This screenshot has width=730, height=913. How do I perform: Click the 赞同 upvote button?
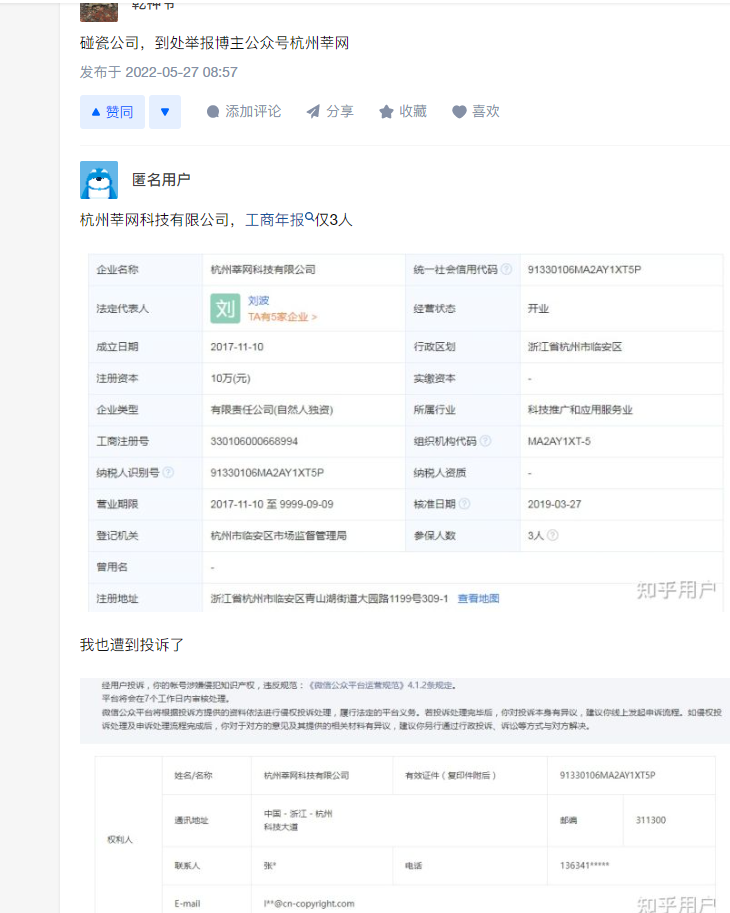pyautogui.click(x=112, y=112)
